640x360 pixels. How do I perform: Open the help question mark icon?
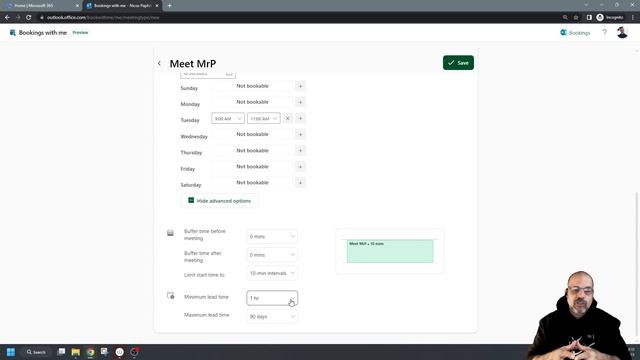604,33
